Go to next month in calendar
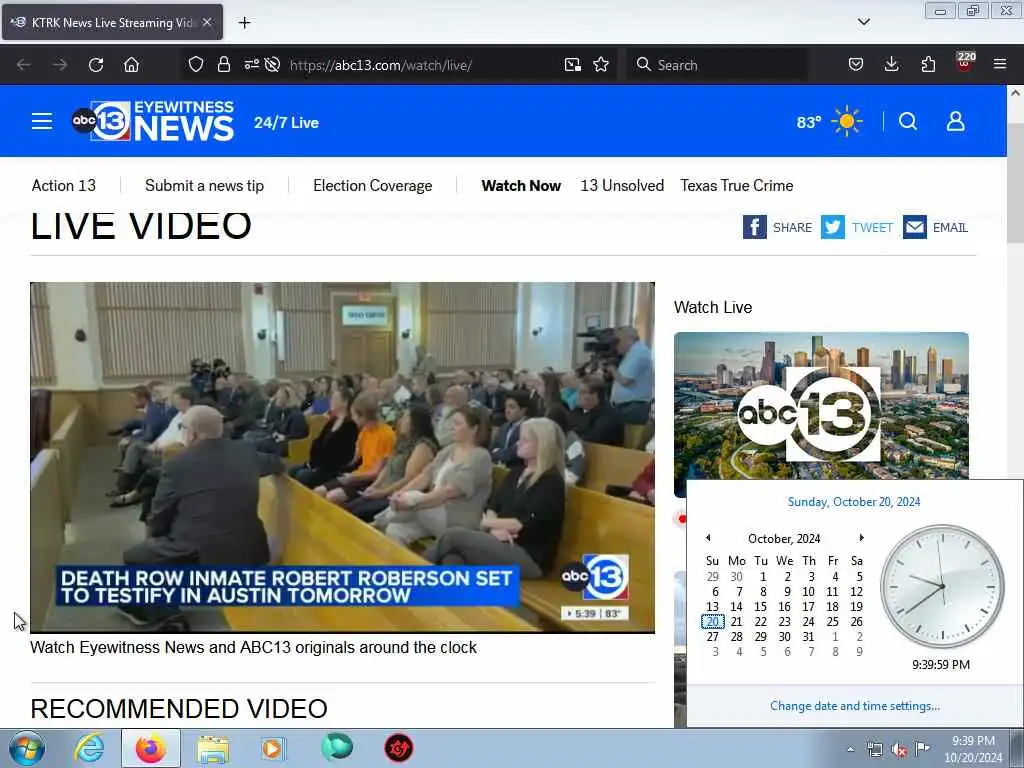The height and width of the screenshot is (768, 1024). tap(861, 537)
